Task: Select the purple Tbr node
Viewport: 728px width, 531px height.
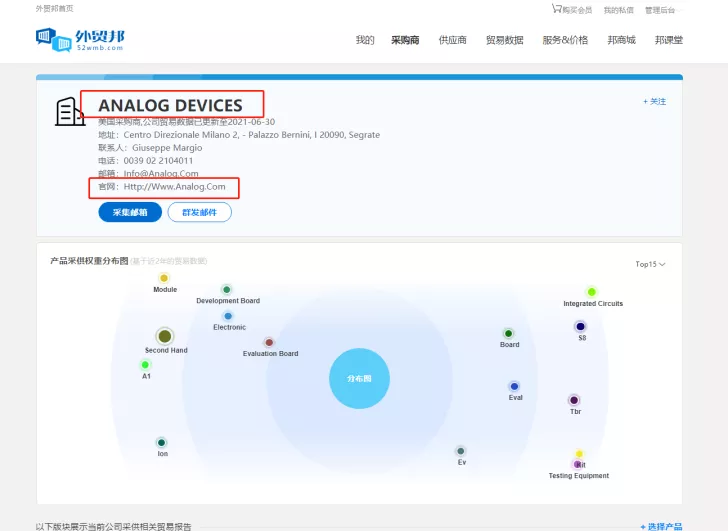Action: tap(574, 400)
